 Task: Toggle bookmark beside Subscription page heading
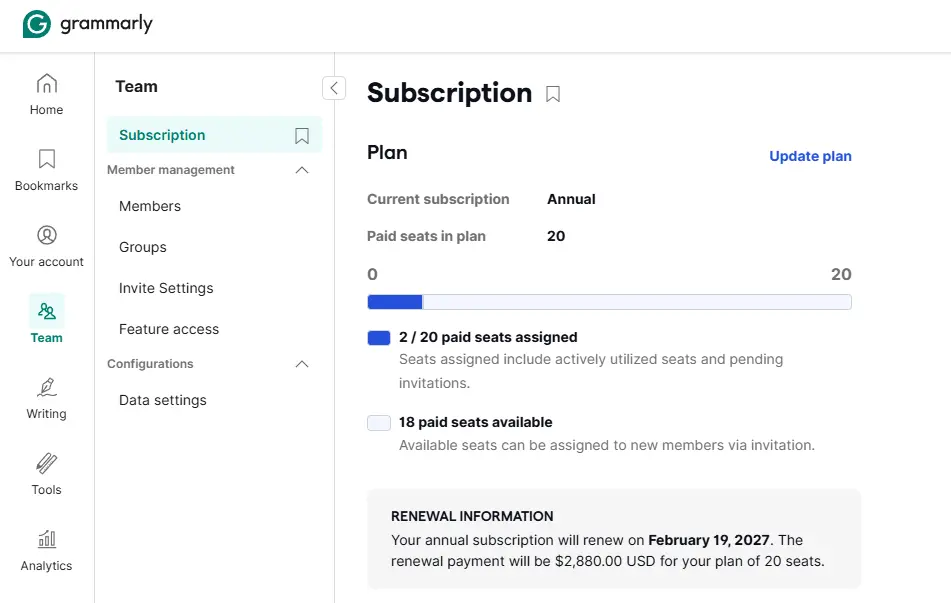click(x=553, y=94)
